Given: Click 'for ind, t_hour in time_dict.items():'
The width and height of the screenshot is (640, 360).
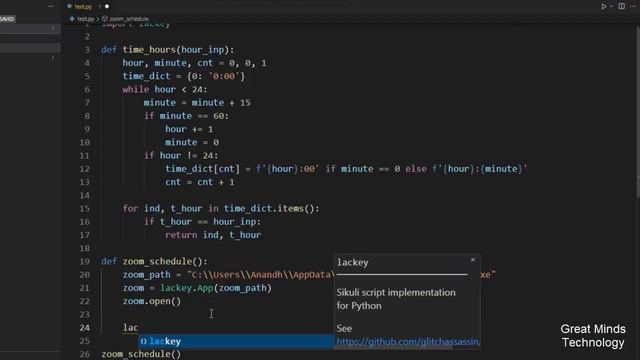Looking at the screenshot, I should [221, 209].
